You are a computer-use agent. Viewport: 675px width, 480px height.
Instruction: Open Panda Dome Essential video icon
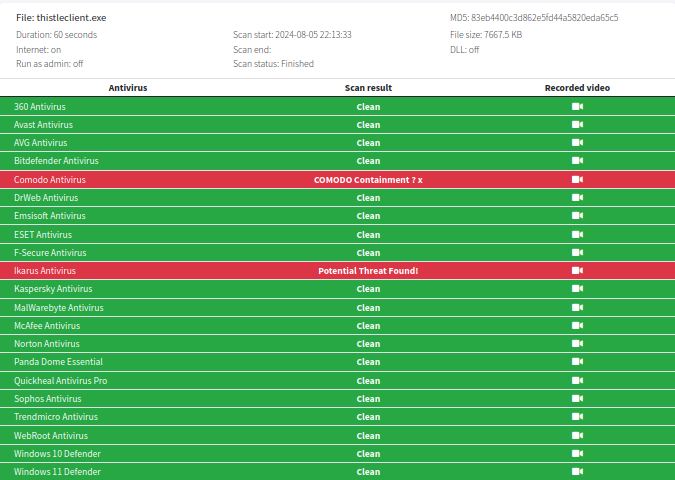tap(577, 362)
